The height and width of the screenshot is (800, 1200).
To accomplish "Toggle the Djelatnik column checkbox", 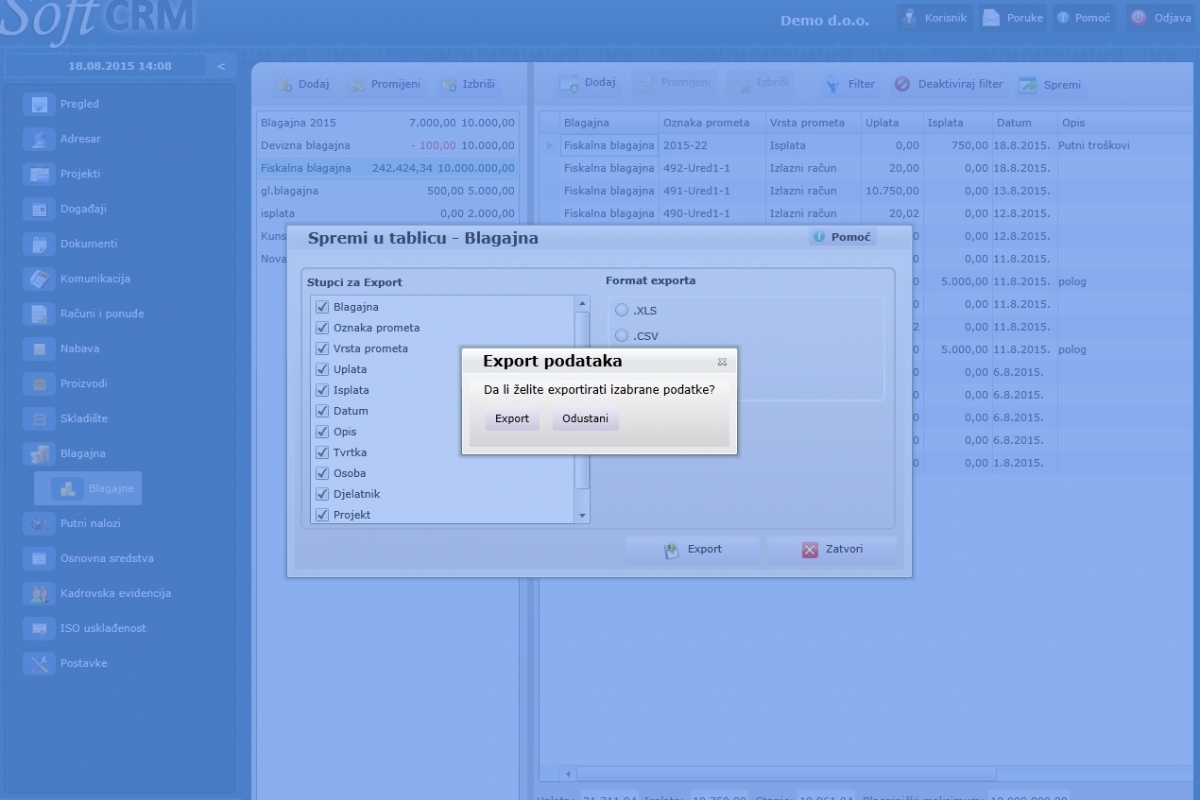I will tap(322, 494).
